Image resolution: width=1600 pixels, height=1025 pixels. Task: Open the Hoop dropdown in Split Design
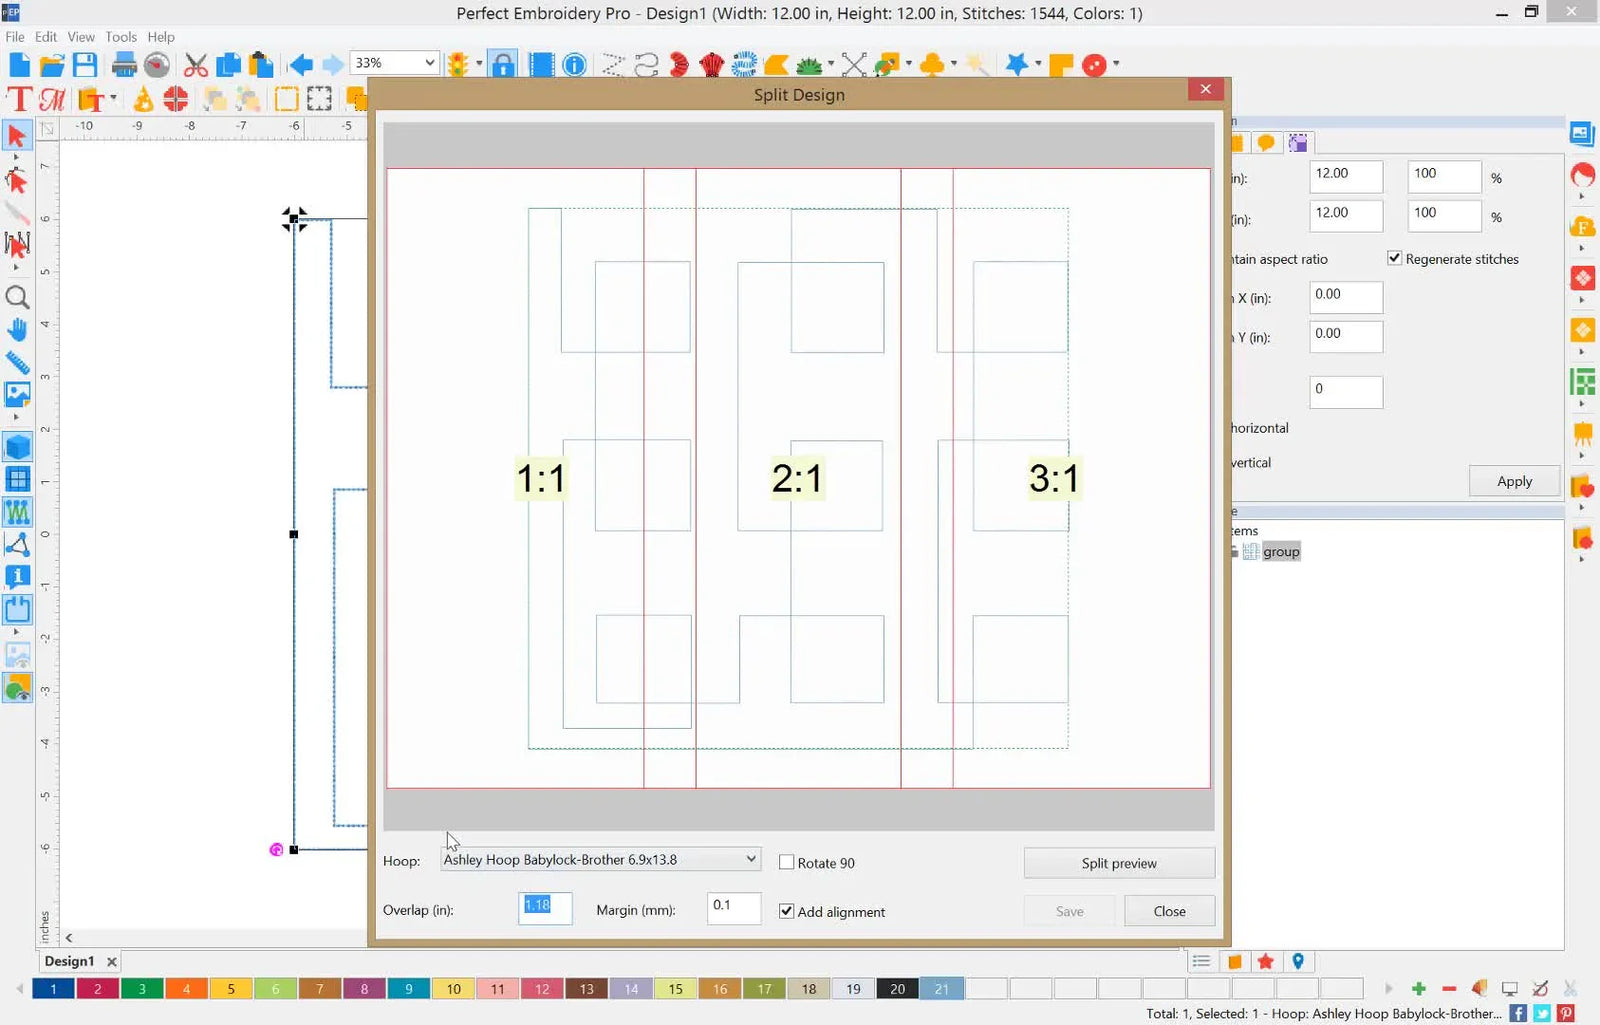click(x=600, y=859)
